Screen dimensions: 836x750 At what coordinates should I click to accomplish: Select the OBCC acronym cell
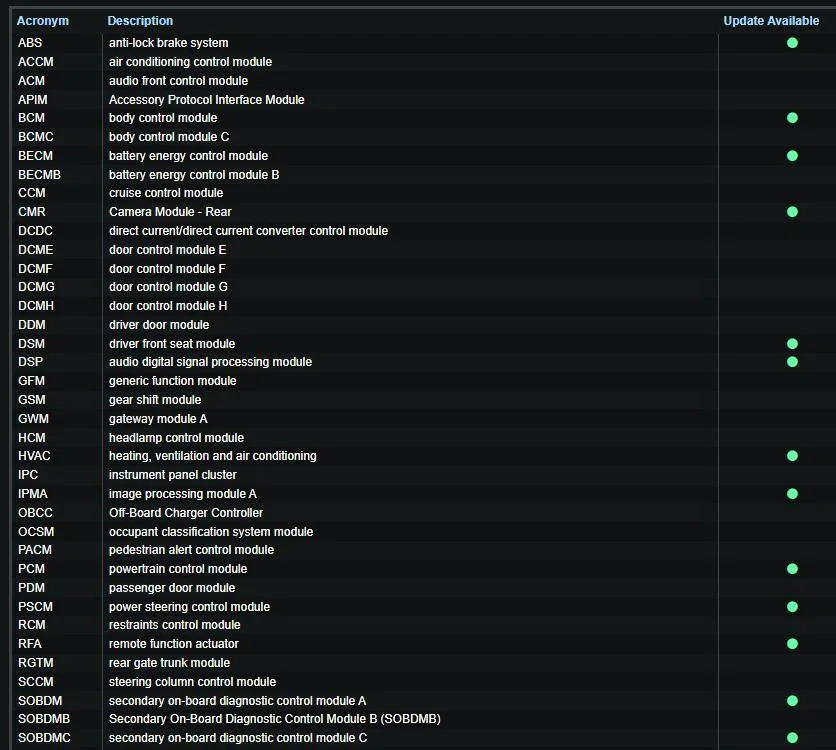(35, 513)
